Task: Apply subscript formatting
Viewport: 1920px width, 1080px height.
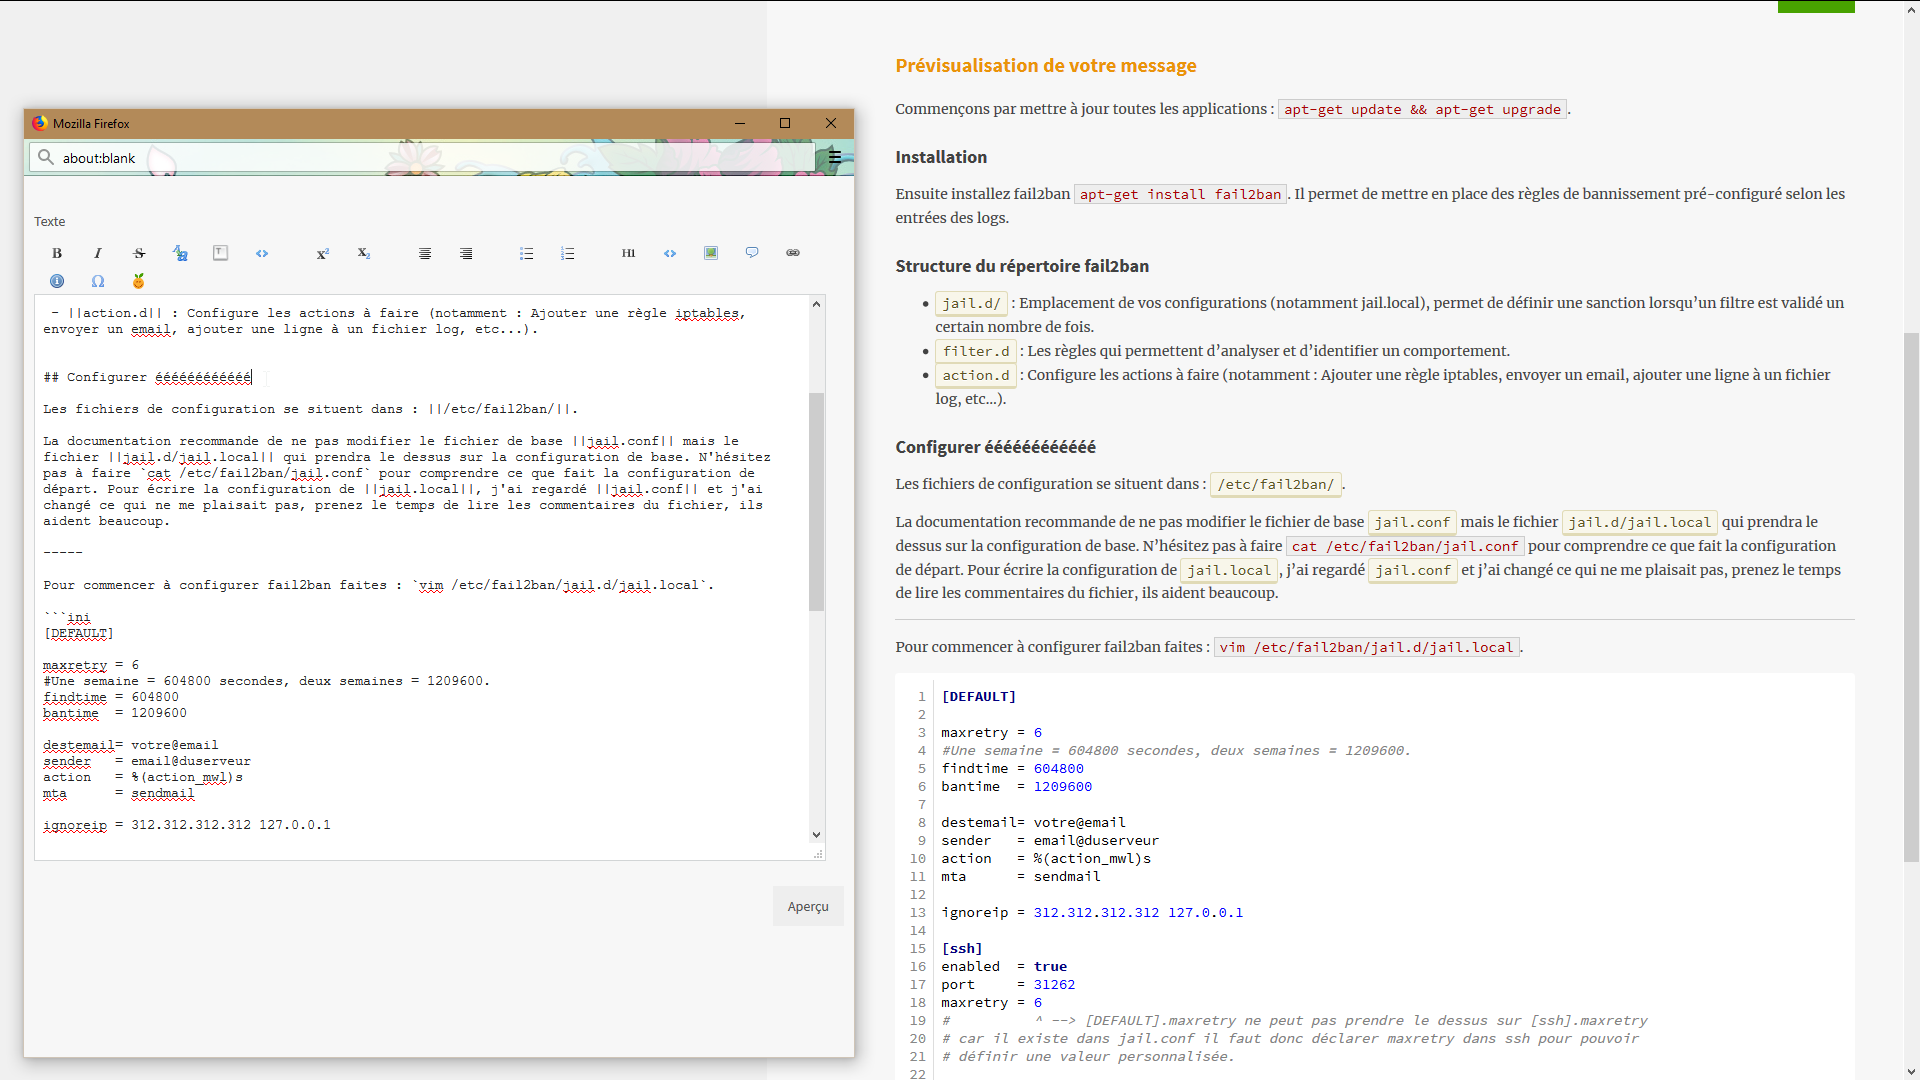Action: (x=364, y=253)
